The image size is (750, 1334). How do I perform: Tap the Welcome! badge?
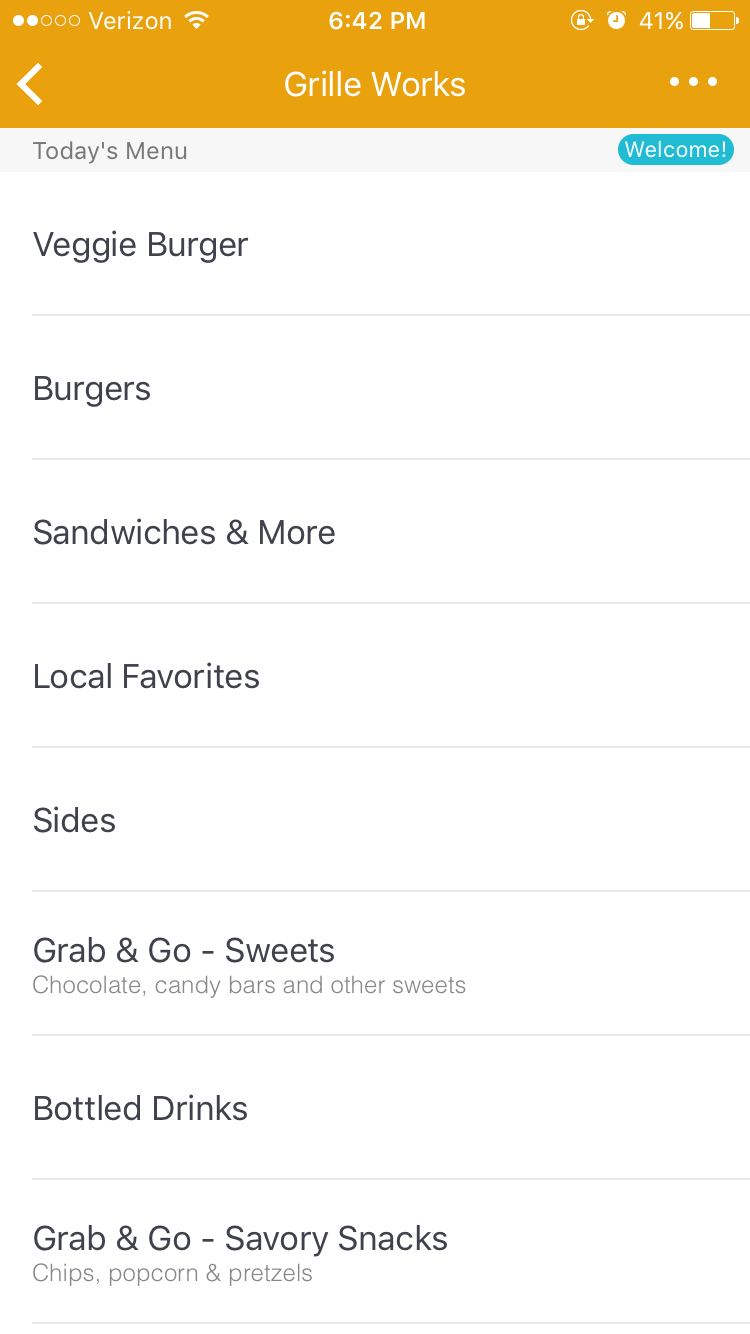(675, 150)
